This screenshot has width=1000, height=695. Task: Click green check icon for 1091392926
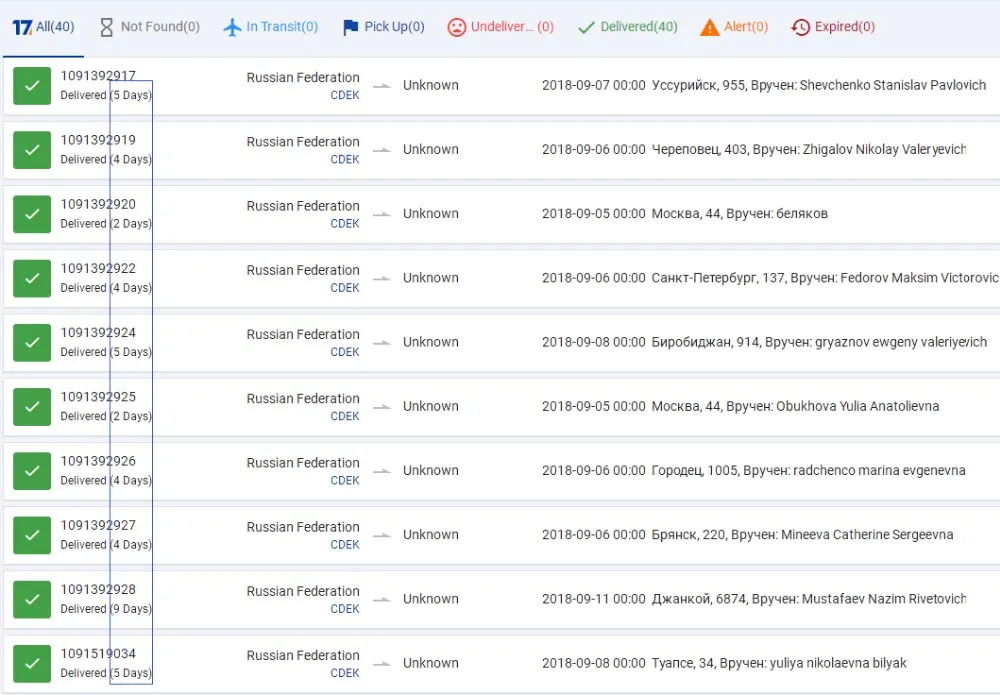point(32,471)
